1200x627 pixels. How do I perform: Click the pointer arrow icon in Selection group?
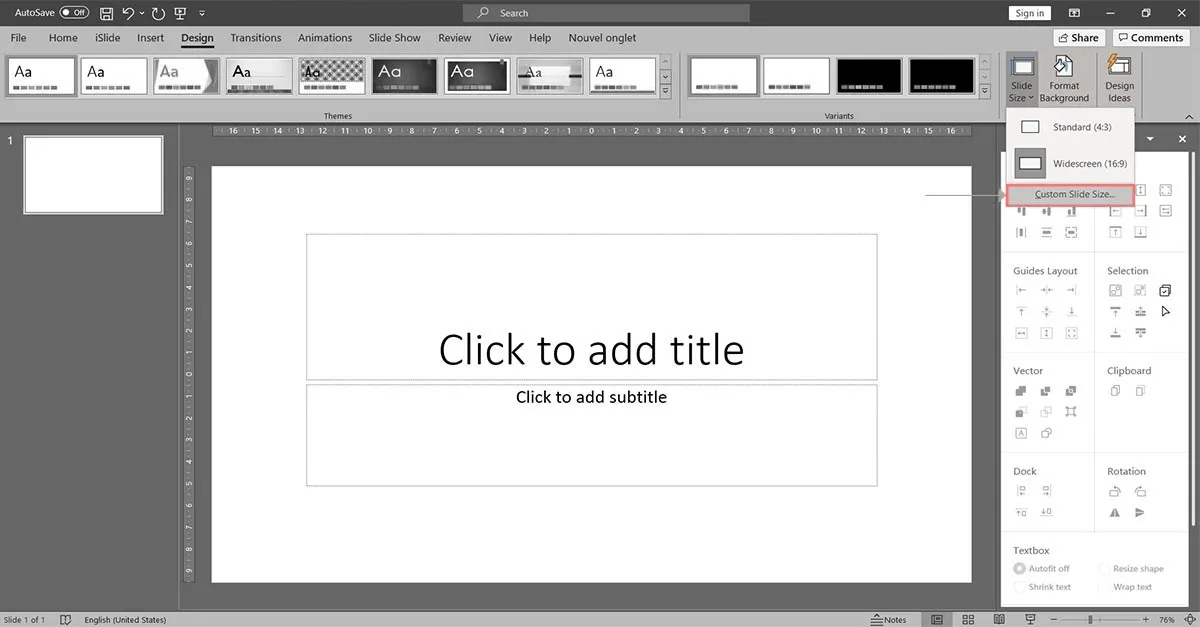pyautogui.click(x=1165, y=312)
